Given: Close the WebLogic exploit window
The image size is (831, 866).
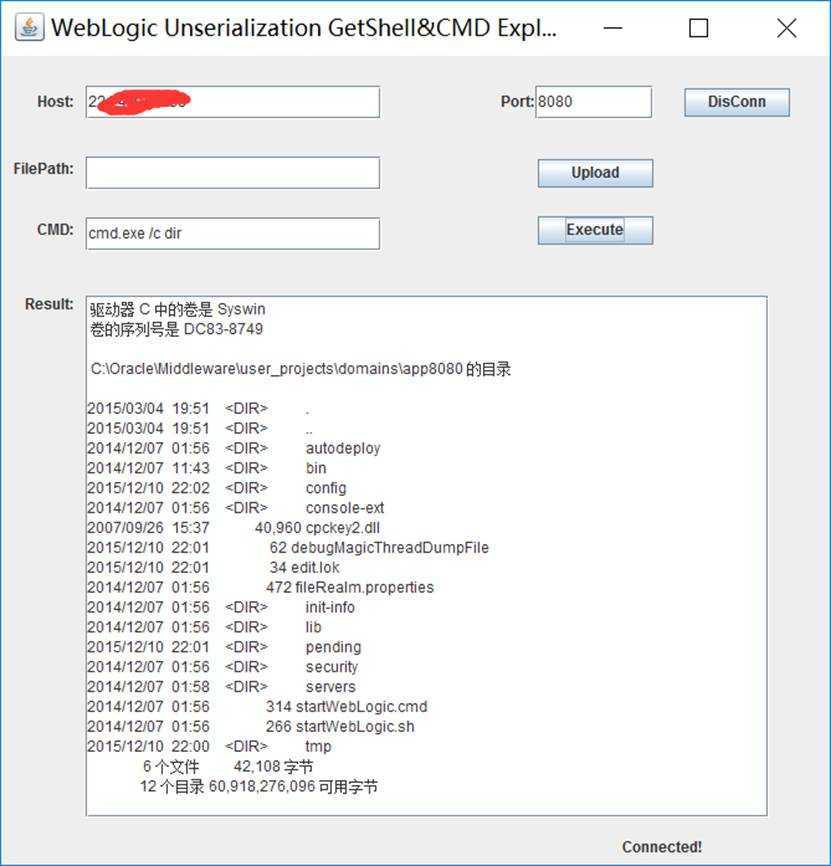Looking at the screenshot, I should click(x=786, y=28).
